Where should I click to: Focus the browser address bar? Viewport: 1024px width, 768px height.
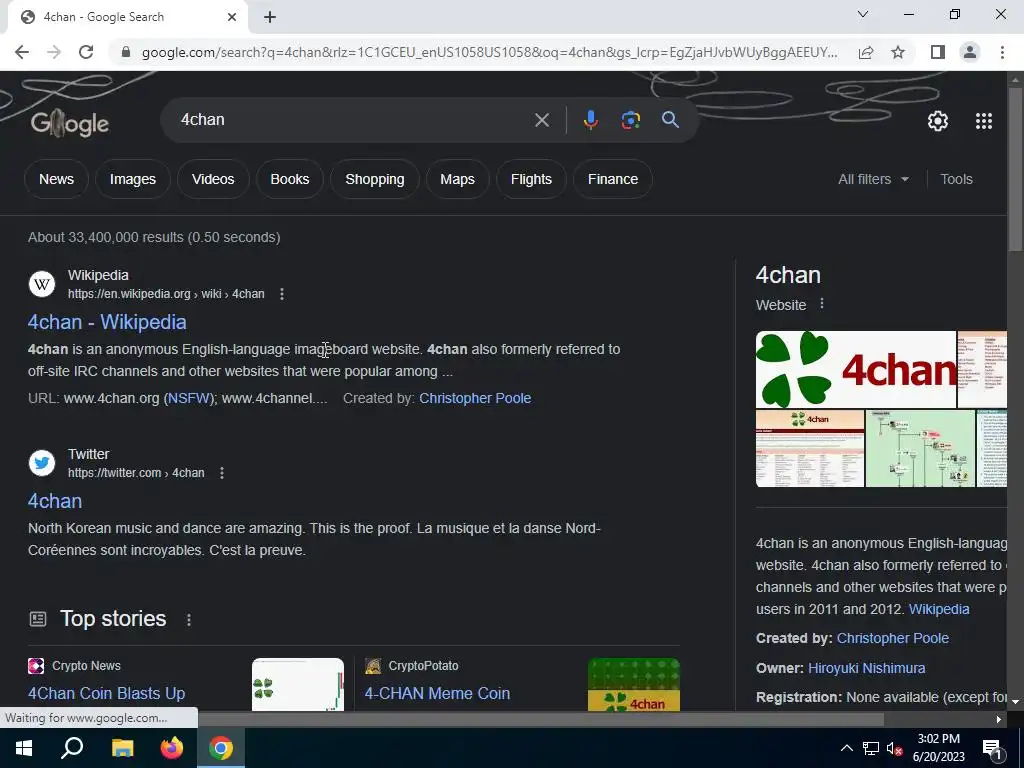(488, 52)
